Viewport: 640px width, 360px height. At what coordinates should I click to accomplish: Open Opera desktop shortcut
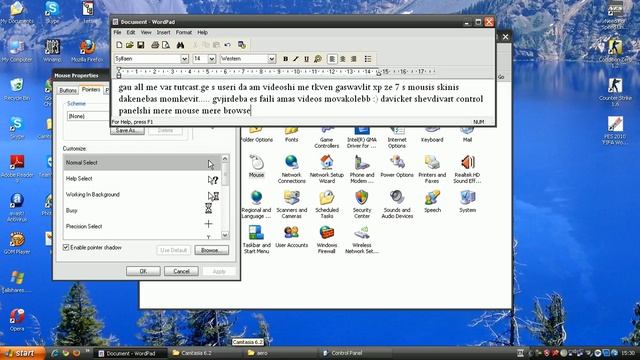coord(17,320)
